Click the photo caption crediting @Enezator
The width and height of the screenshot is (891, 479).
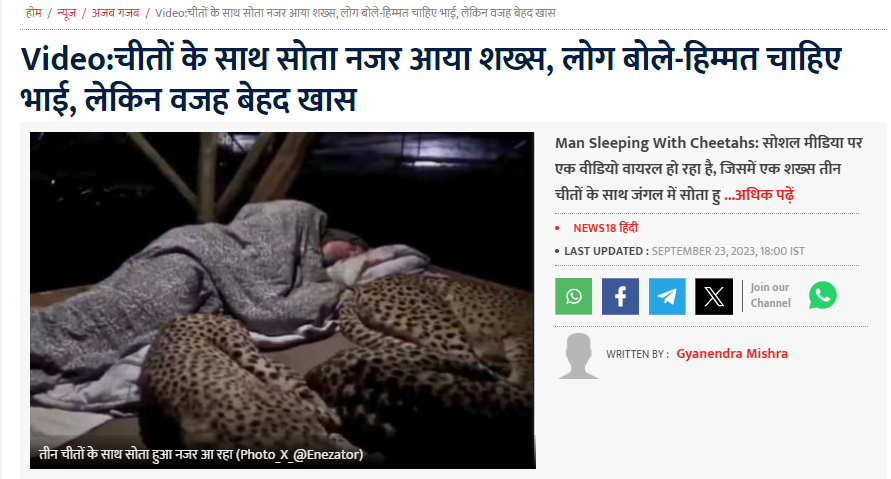coord(201,454)
